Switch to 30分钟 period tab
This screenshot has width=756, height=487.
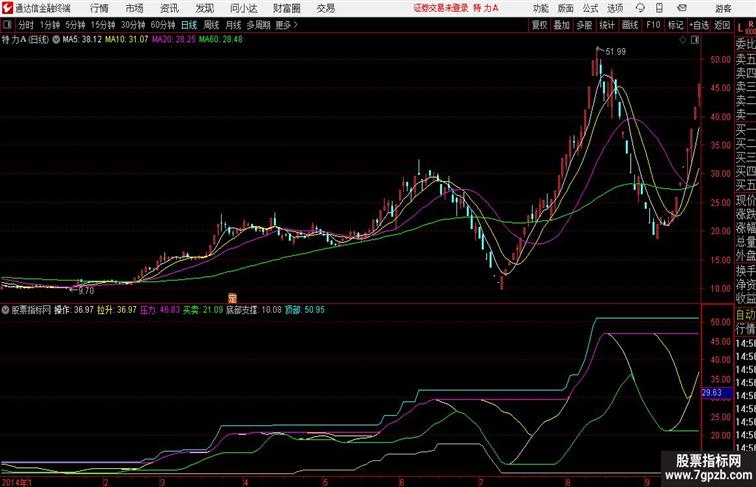coord(133,25)
